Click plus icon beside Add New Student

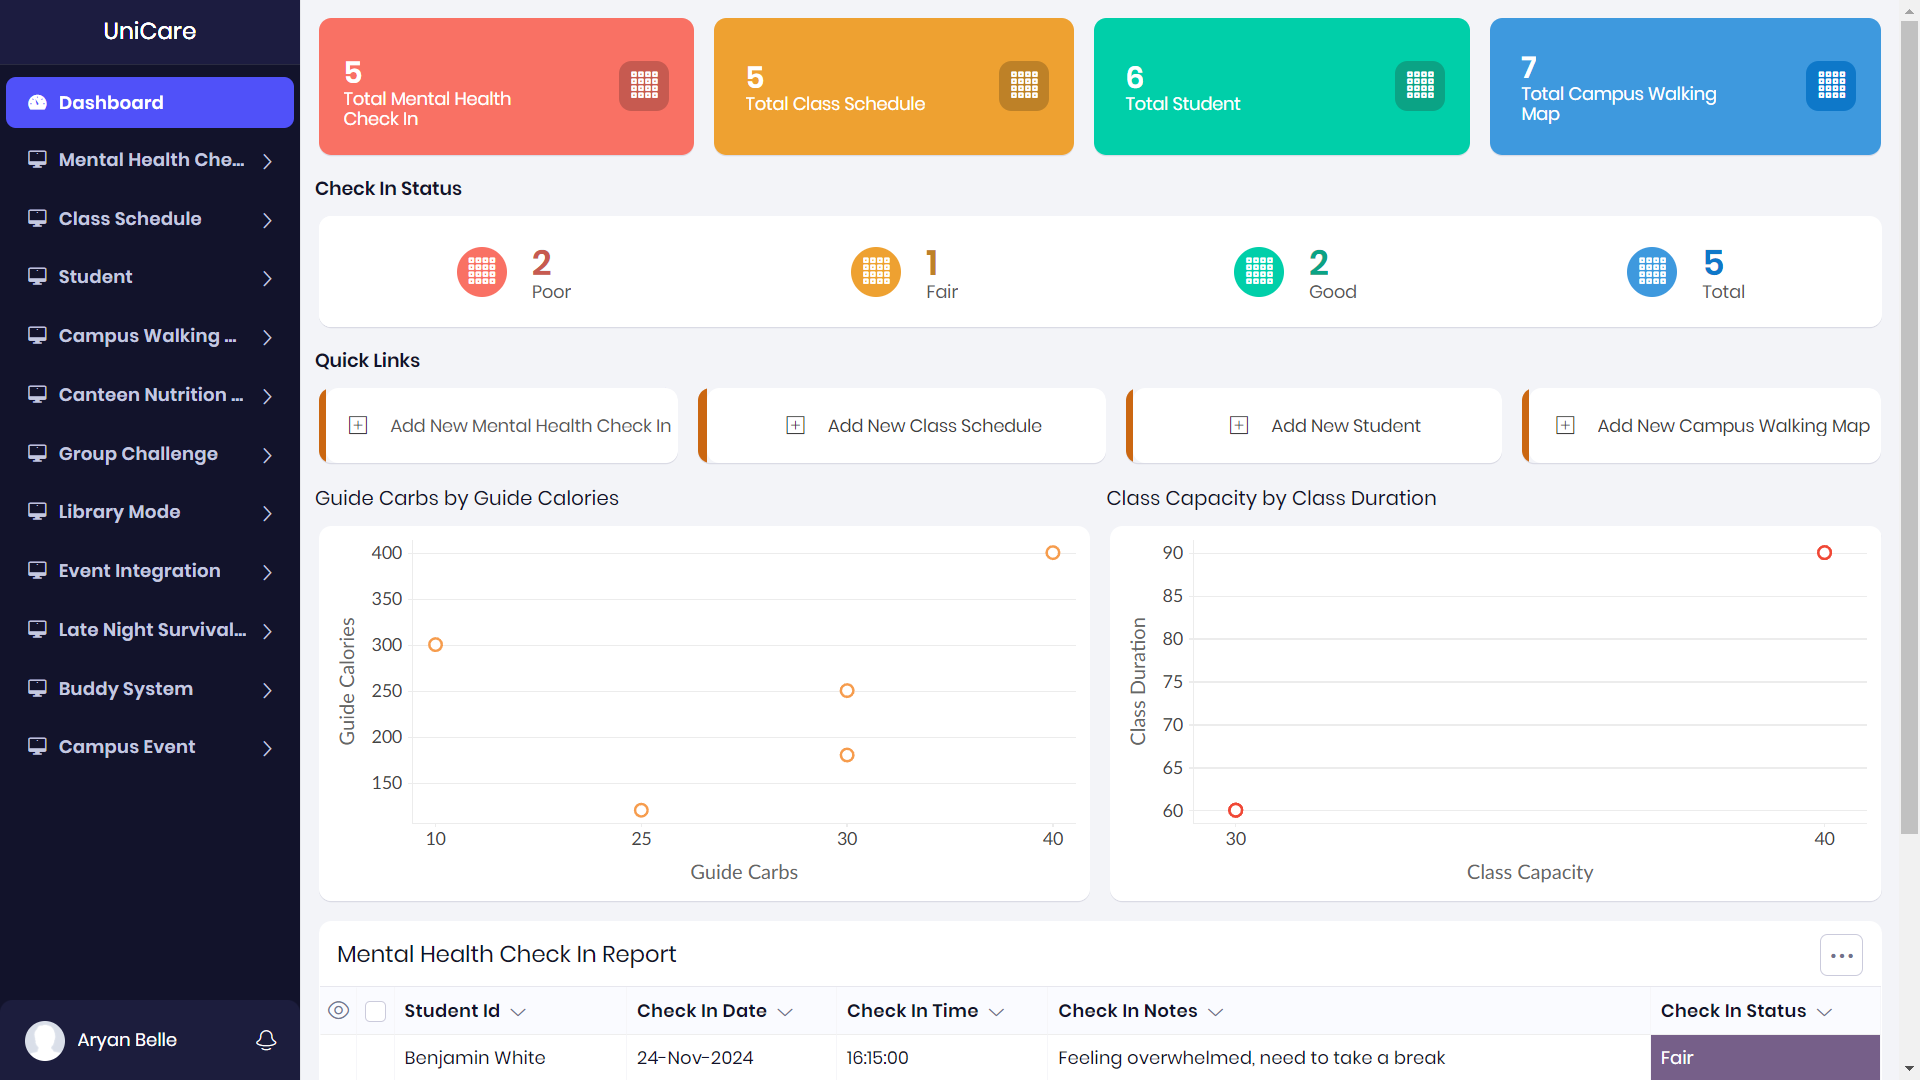coord(1238,426)
